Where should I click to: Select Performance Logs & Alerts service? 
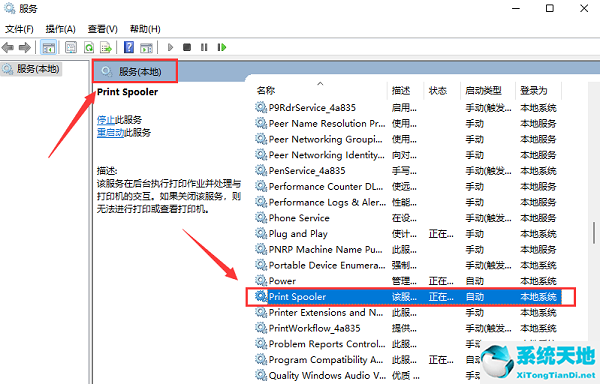[x=408, y=202]
